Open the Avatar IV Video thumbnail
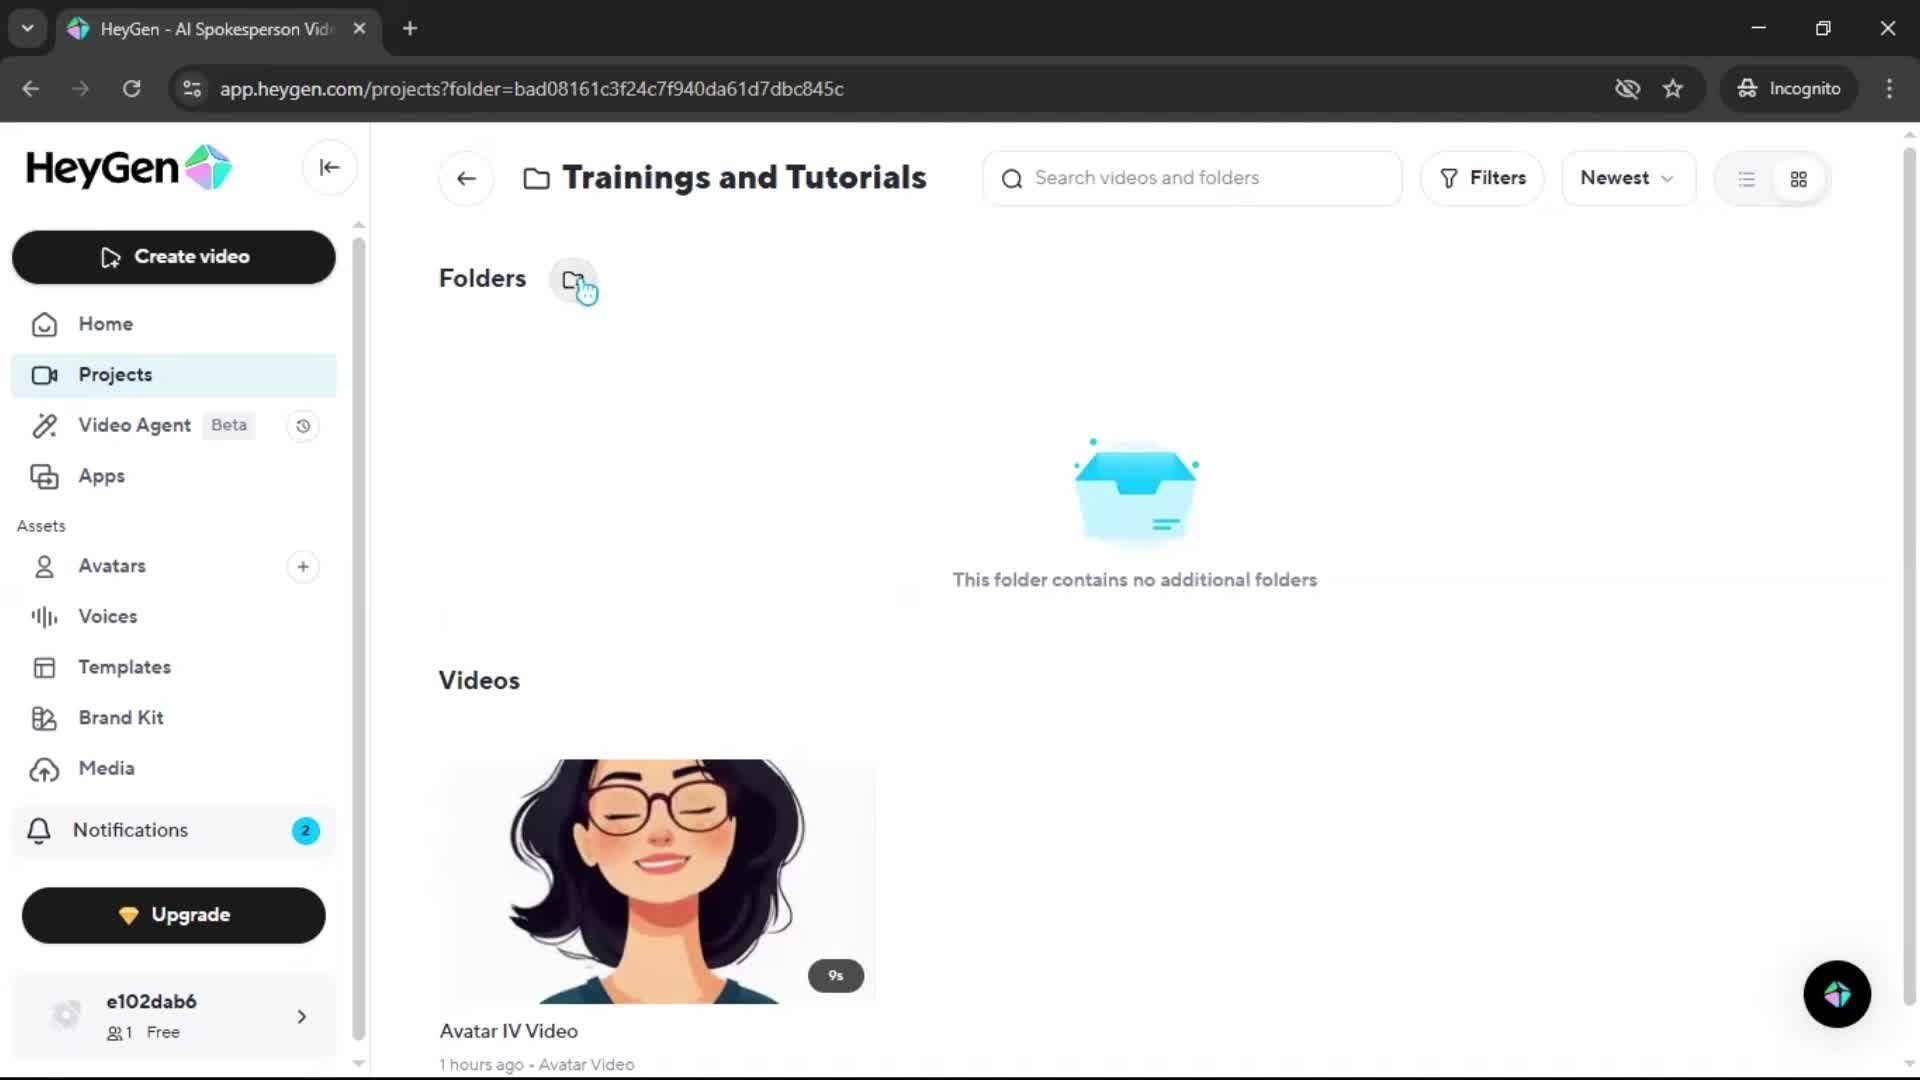This screenshot has width=1920, height=1080. [x=657, y=881]
